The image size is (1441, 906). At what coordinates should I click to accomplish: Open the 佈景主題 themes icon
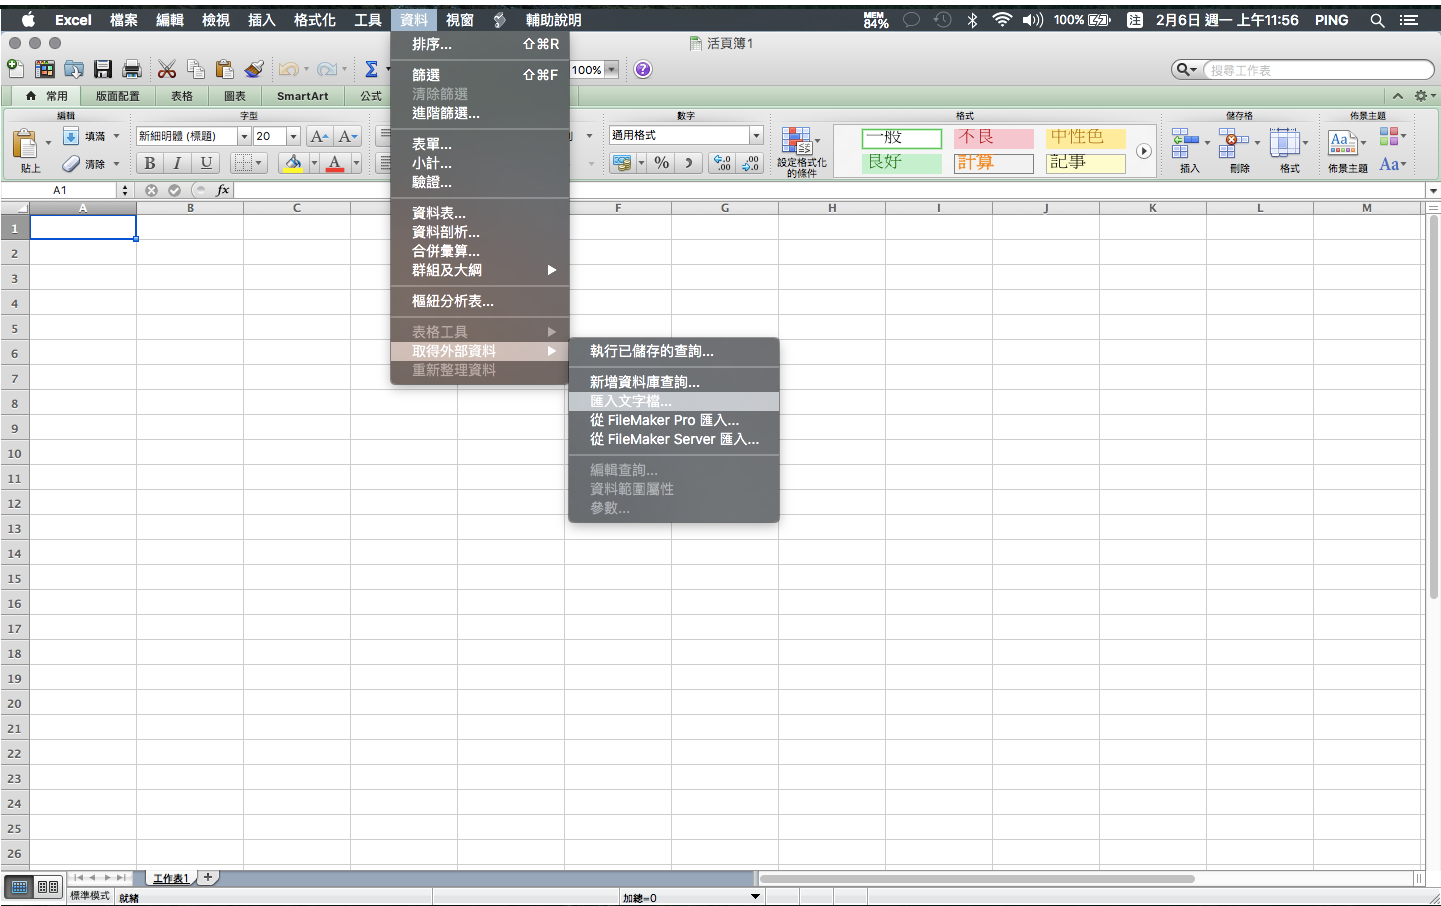(x=1342, y=143)
